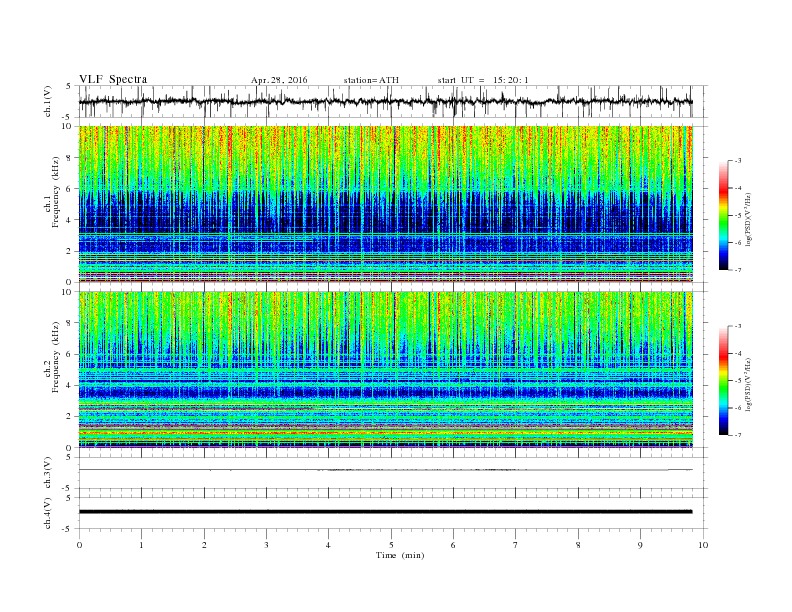Click the "-5" tick on ch.1 colorbar
This screenshot has height=612, width=792.
click(737, 216)
